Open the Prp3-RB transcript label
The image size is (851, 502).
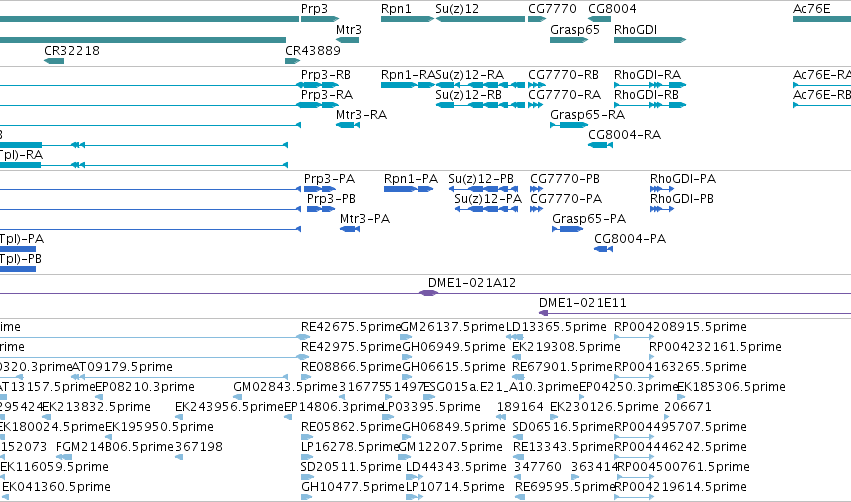pyautogui.click(x=326, y=75)
